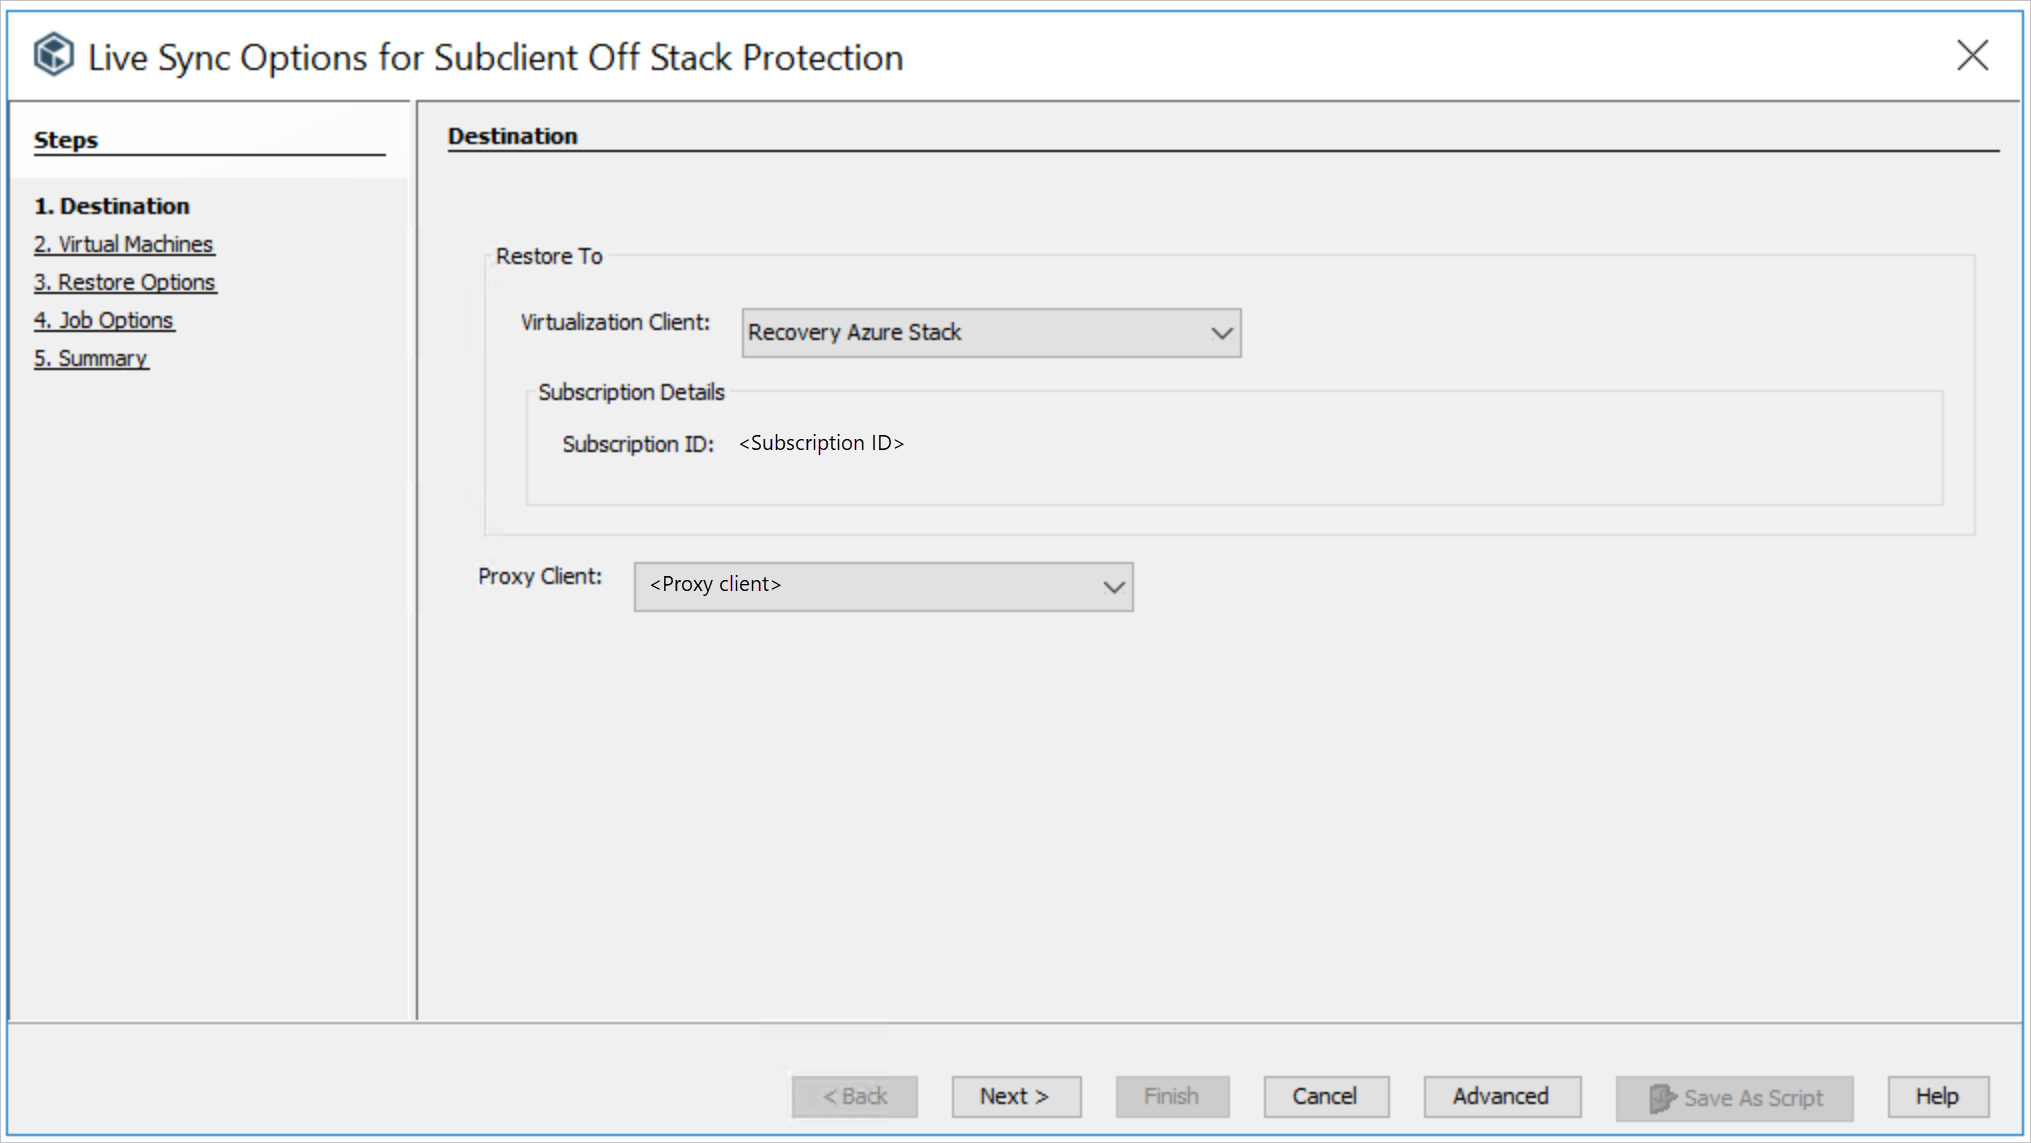The height and width of the screenshot is (1143, 2031).
Task: Click the Job Options step link
Action: pos(105,320)
